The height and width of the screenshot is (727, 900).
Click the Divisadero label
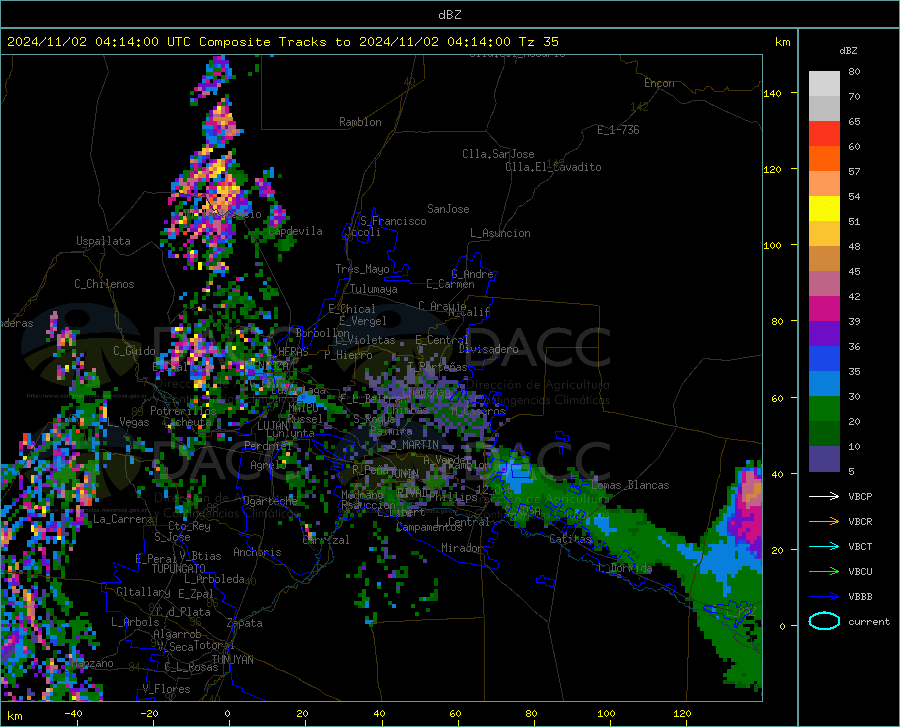(x=488, y=349)
